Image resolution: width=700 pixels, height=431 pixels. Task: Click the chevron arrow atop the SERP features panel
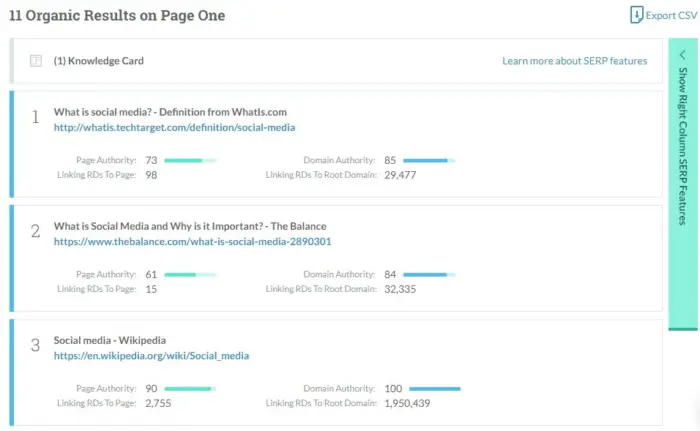point(682,55)
